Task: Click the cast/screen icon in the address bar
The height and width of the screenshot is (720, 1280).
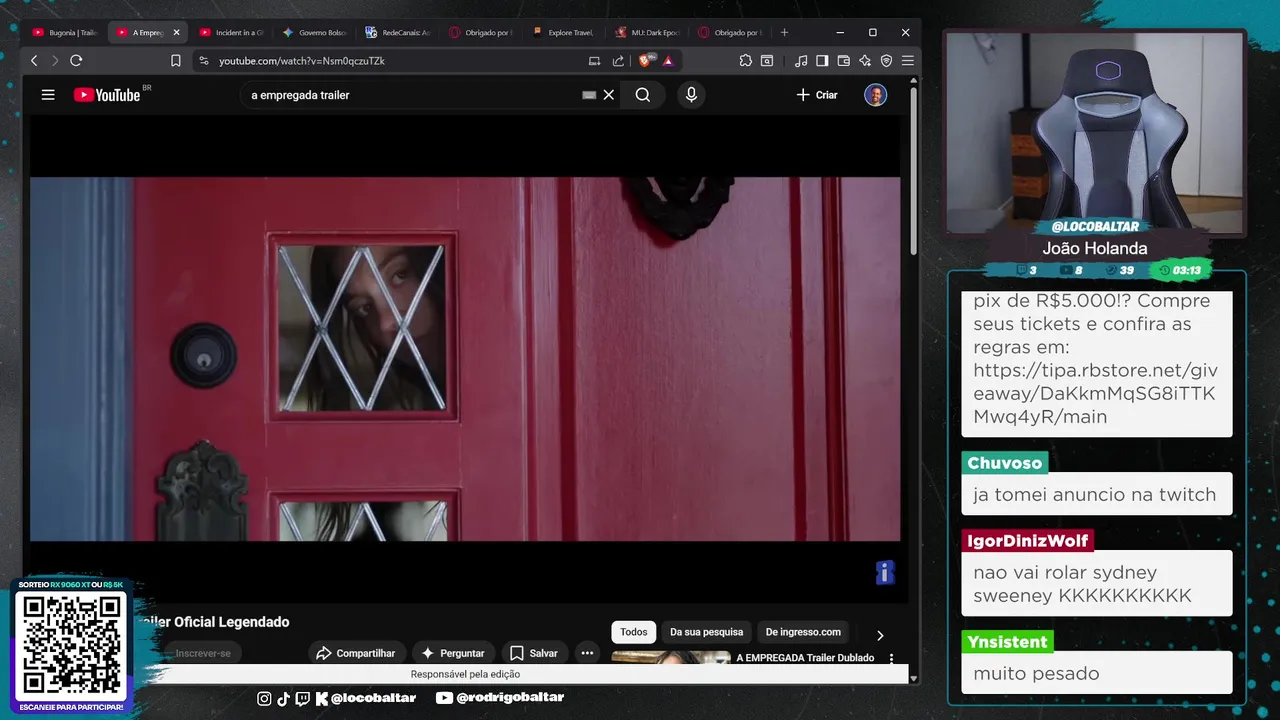Action: tap(594, 61)
